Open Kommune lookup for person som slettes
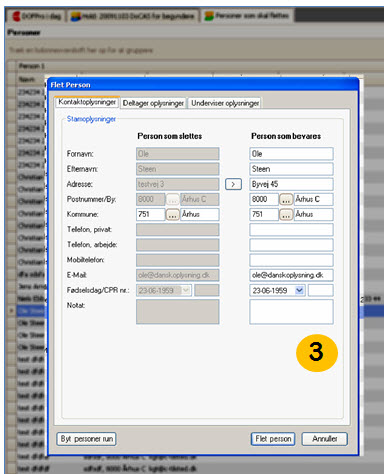The image size is (384, 474). click(172, 214)
